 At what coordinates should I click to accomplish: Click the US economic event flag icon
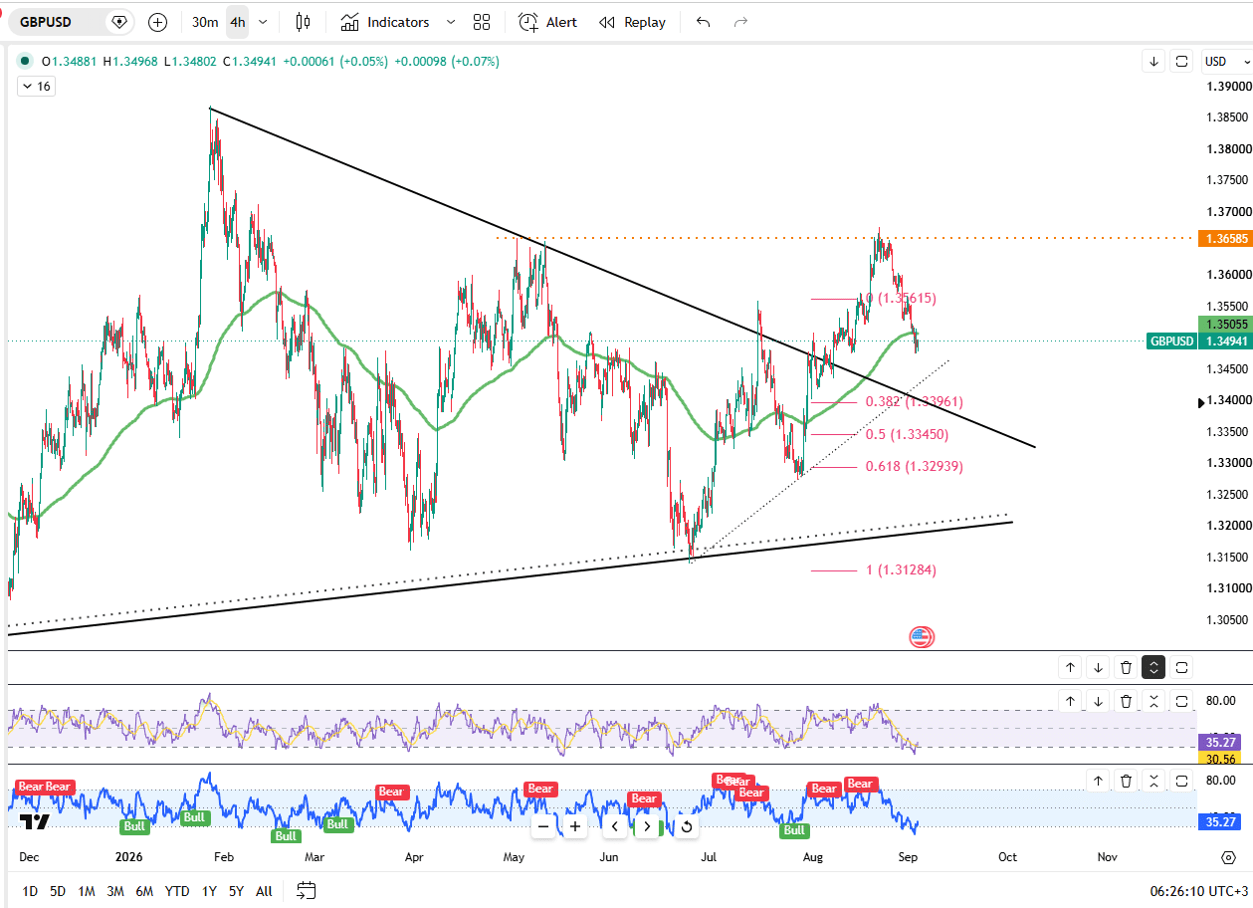(x=921, y=636)
